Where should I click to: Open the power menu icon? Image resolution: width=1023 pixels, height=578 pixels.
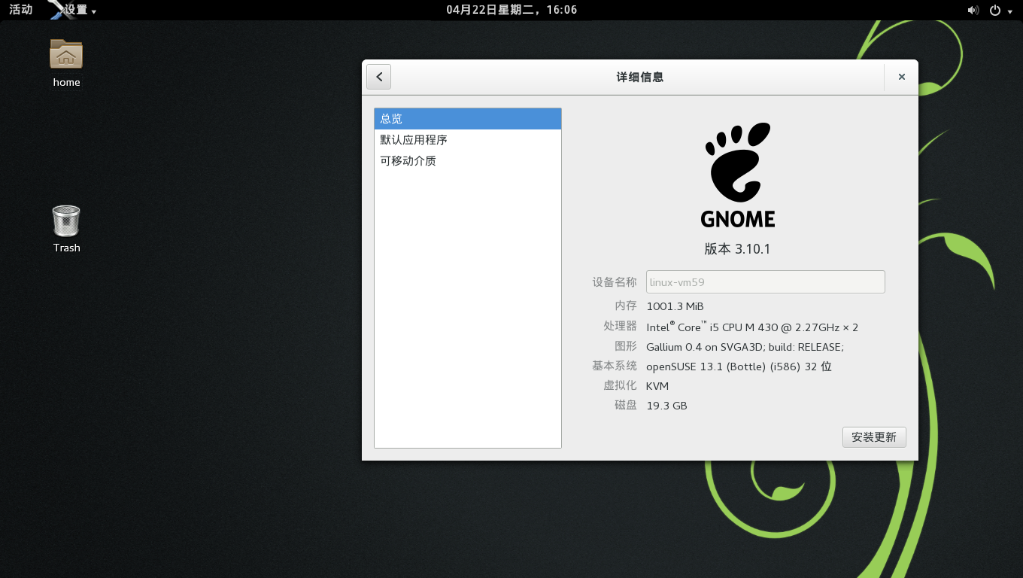(995, 10)
